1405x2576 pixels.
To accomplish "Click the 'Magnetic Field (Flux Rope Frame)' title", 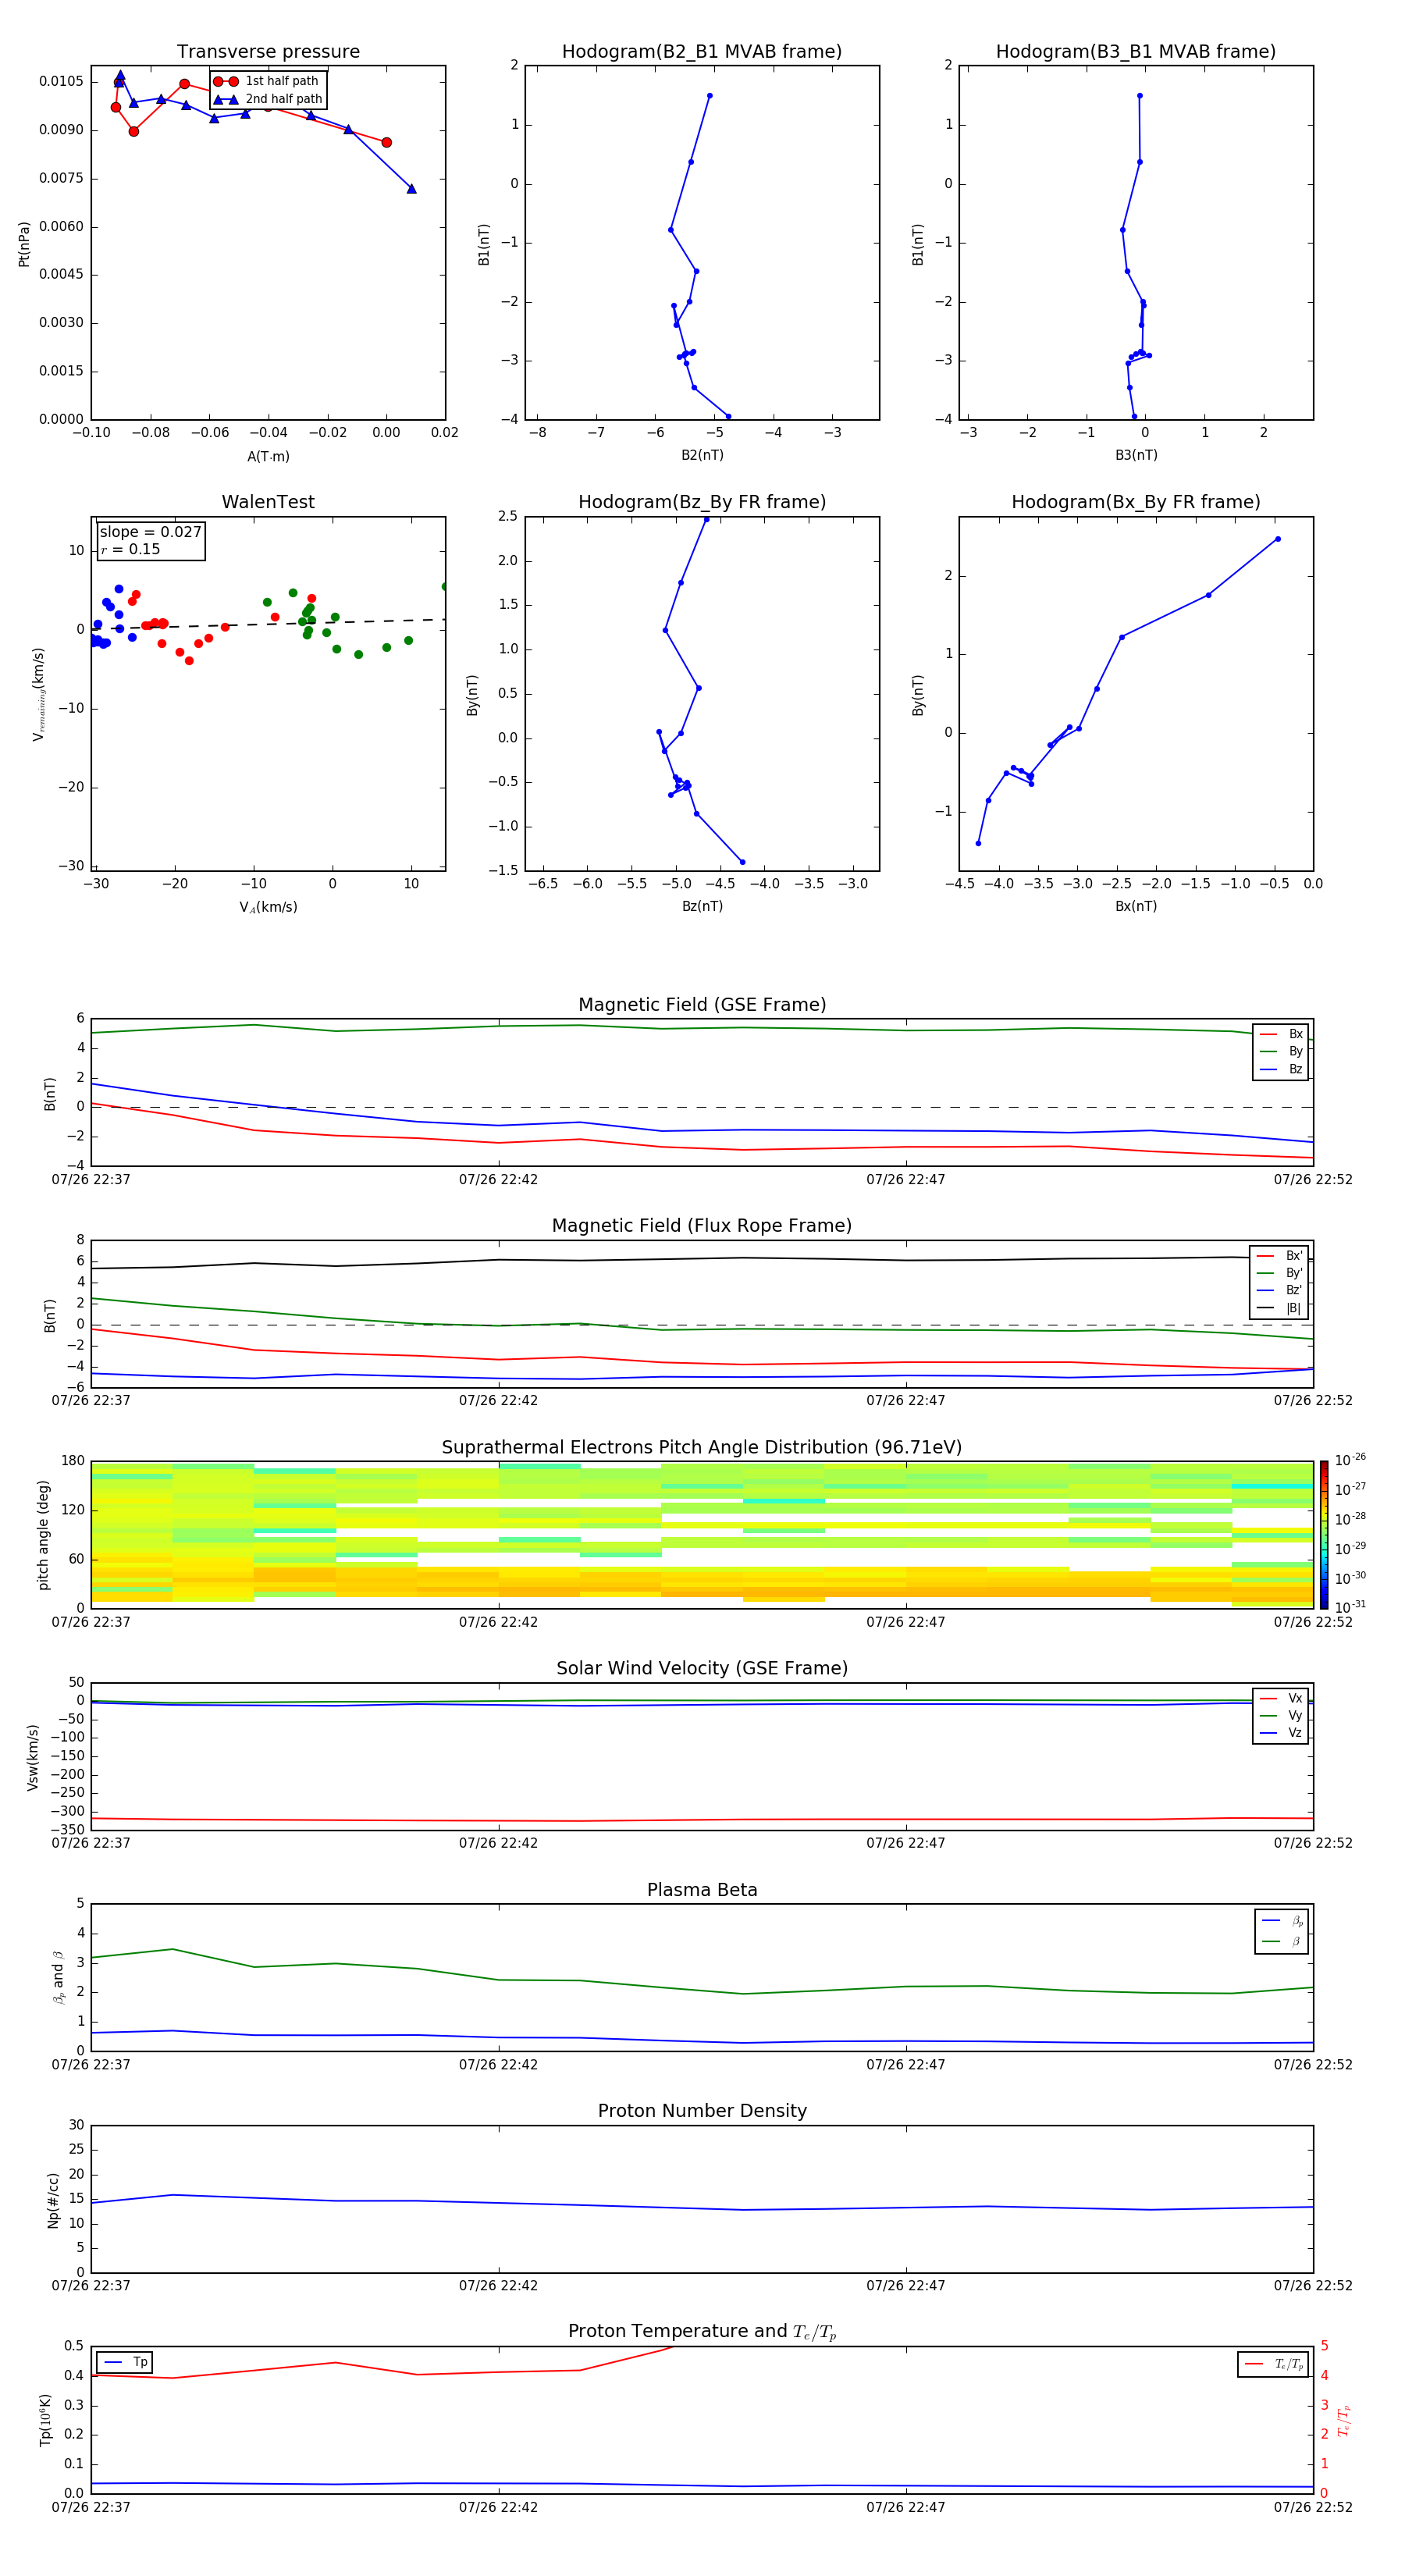I will (x=702, y=1226).
